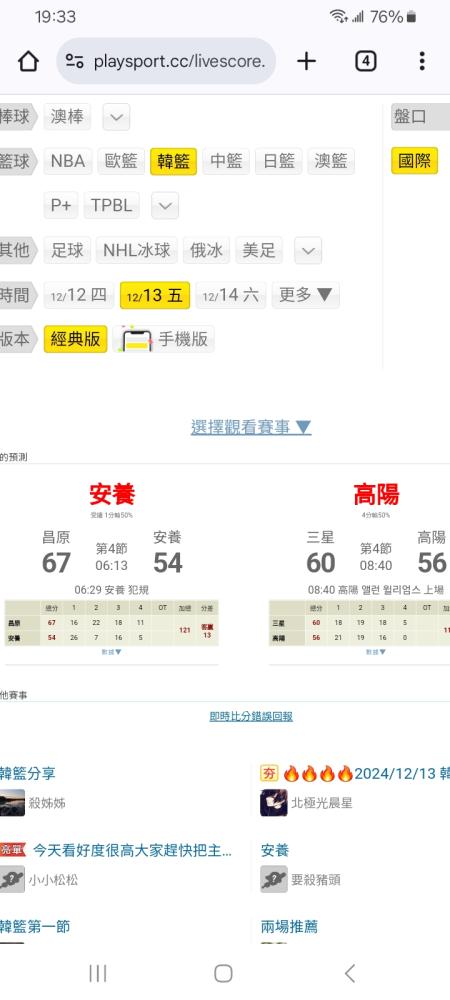The height and width of the screenshot is (1000, 450).
Task: Expand 數據 under the 三星 vs 高陽 table
Action: [x=376, y=652]
